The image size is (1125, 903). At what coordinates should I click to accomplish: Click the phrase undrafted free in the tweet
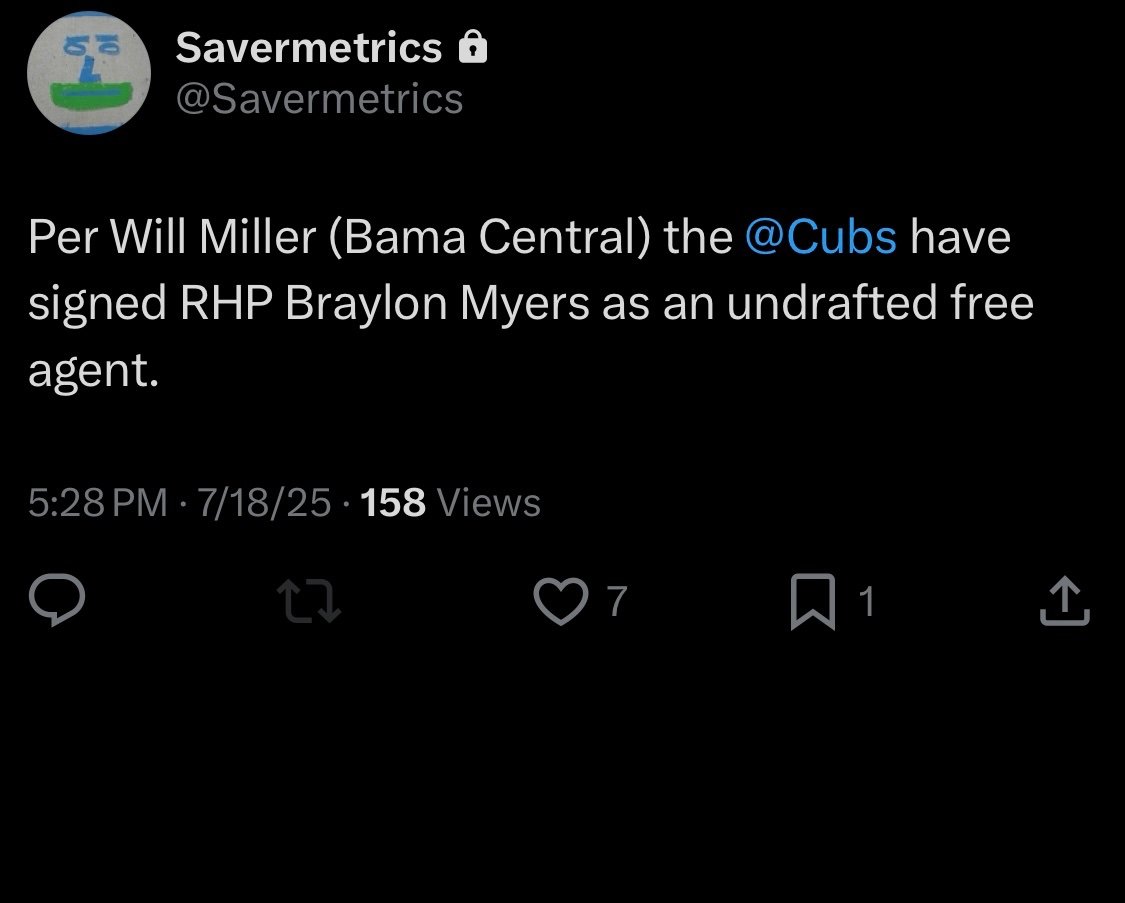coord(880,305)
